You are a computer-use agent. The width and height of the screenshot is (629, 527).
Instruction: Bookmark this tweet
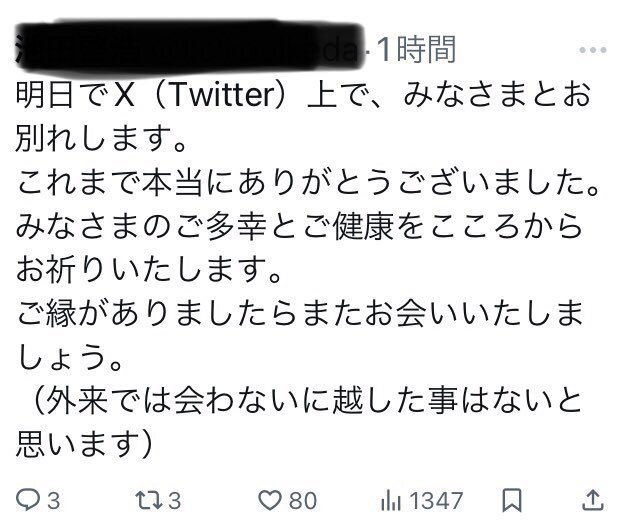coord(512,500)
